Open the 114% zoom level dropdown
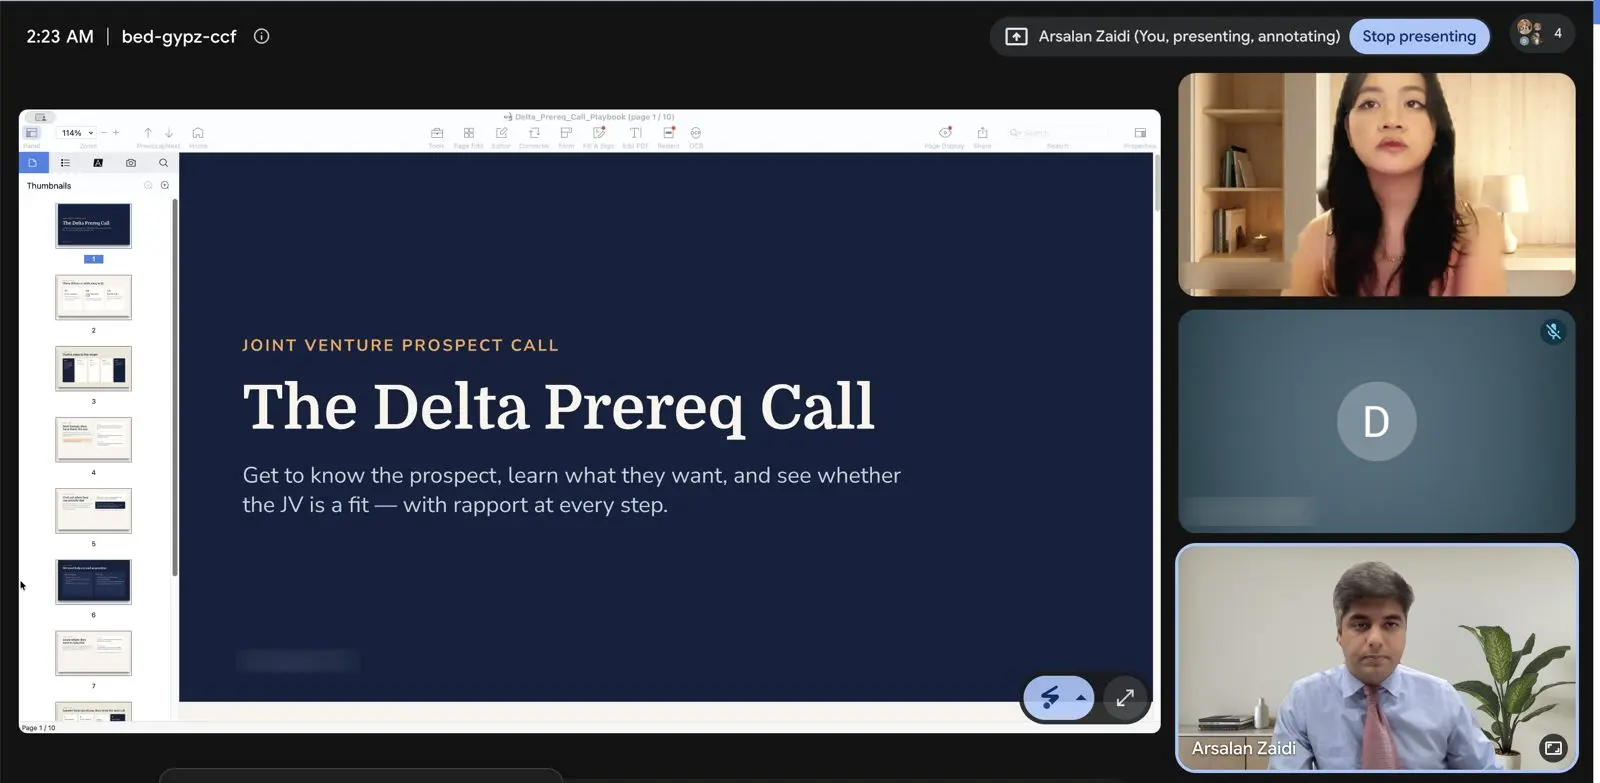 click(x=77, y=133)
